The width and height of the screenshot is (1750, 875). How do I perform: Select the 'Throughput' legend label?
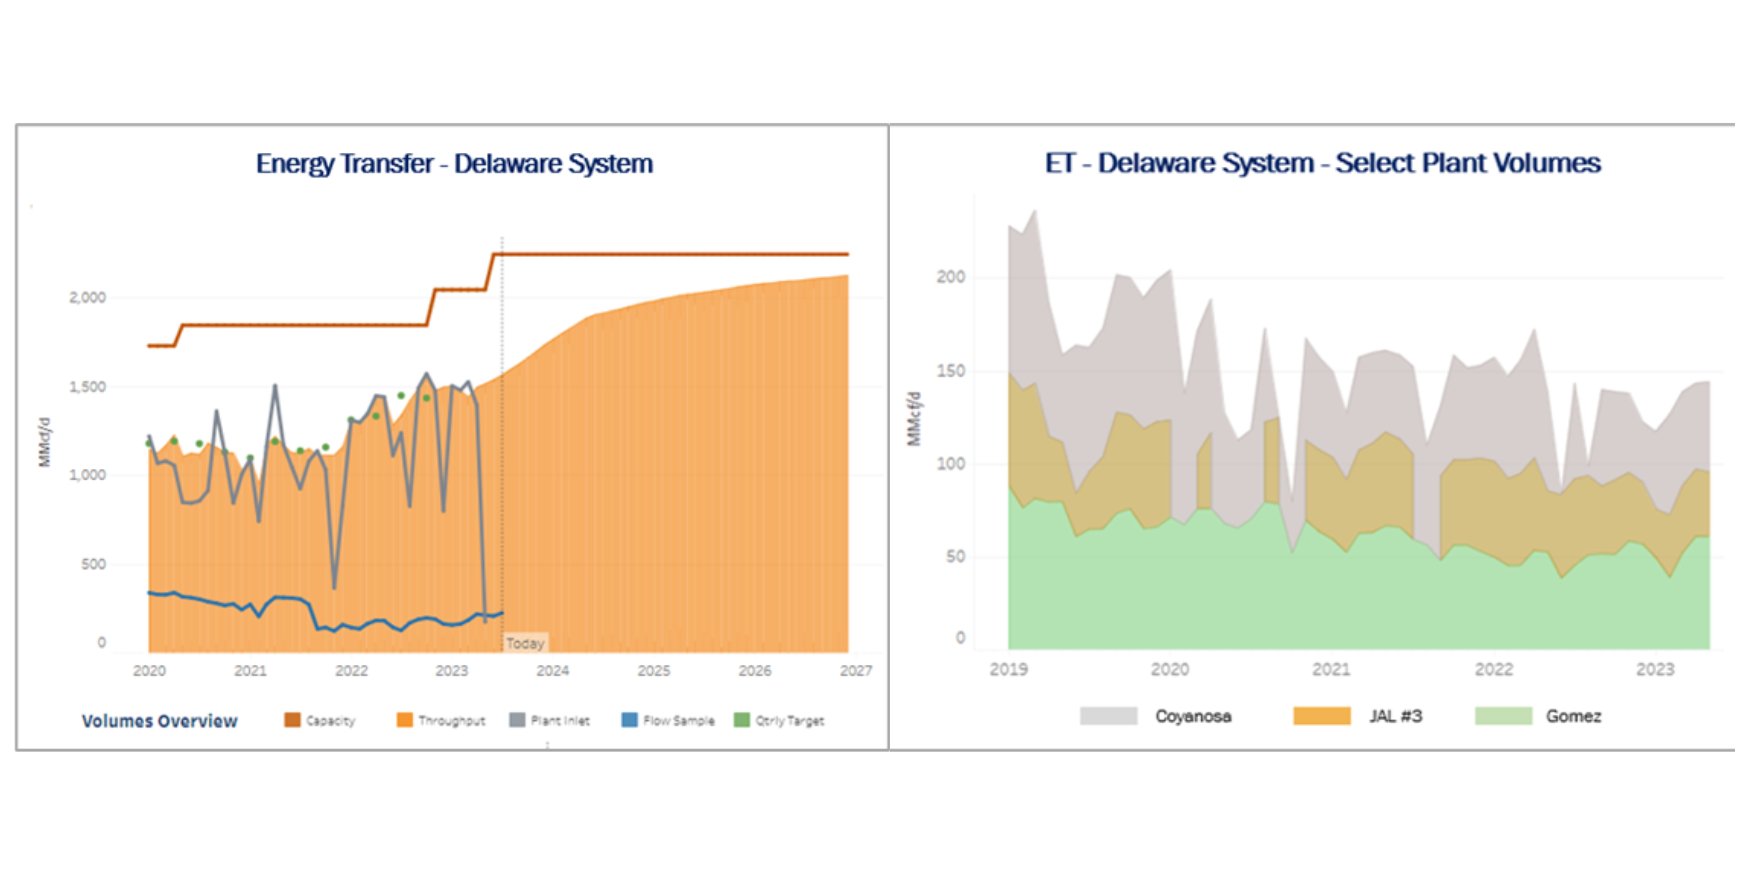451,721
